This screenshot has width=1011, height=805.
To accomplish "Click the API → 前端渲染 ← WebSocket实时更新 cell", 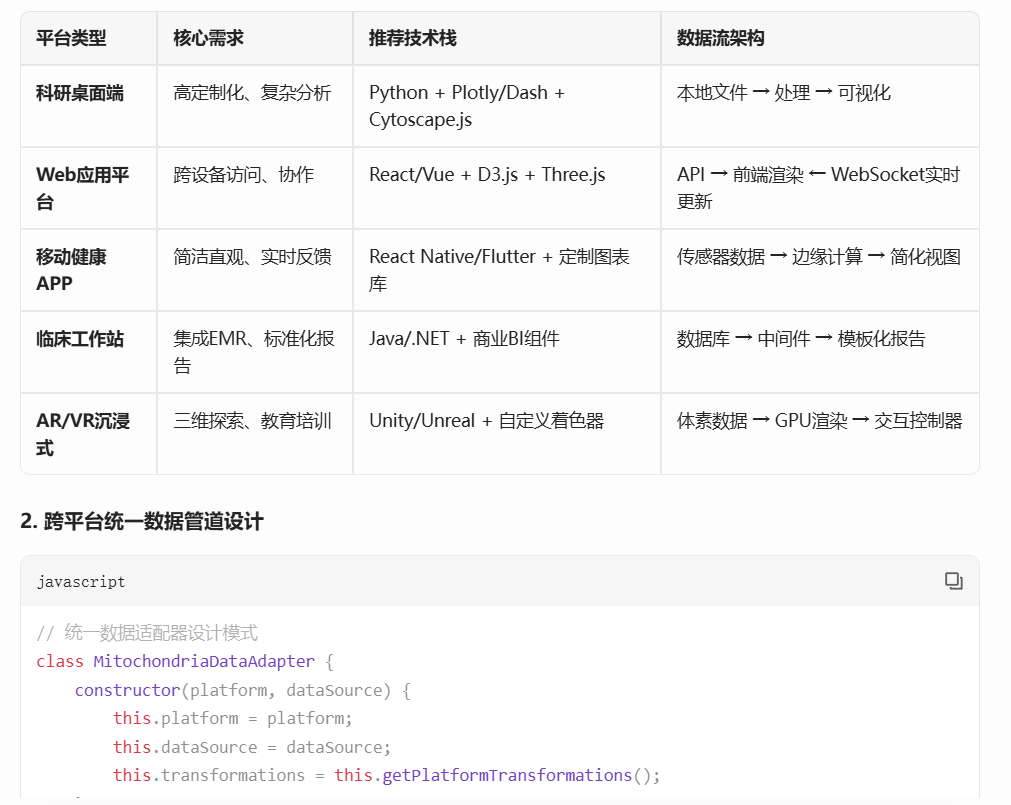I will (818, 188).
